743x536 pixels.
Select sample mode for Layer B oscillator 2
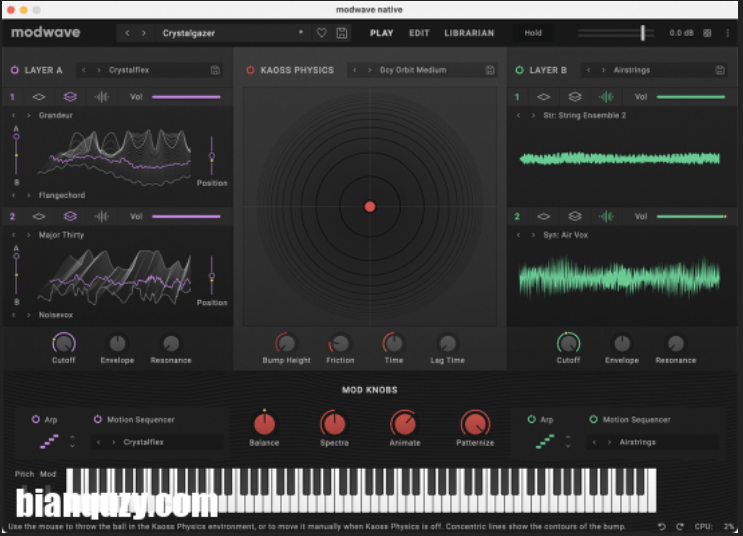point(606,216)
